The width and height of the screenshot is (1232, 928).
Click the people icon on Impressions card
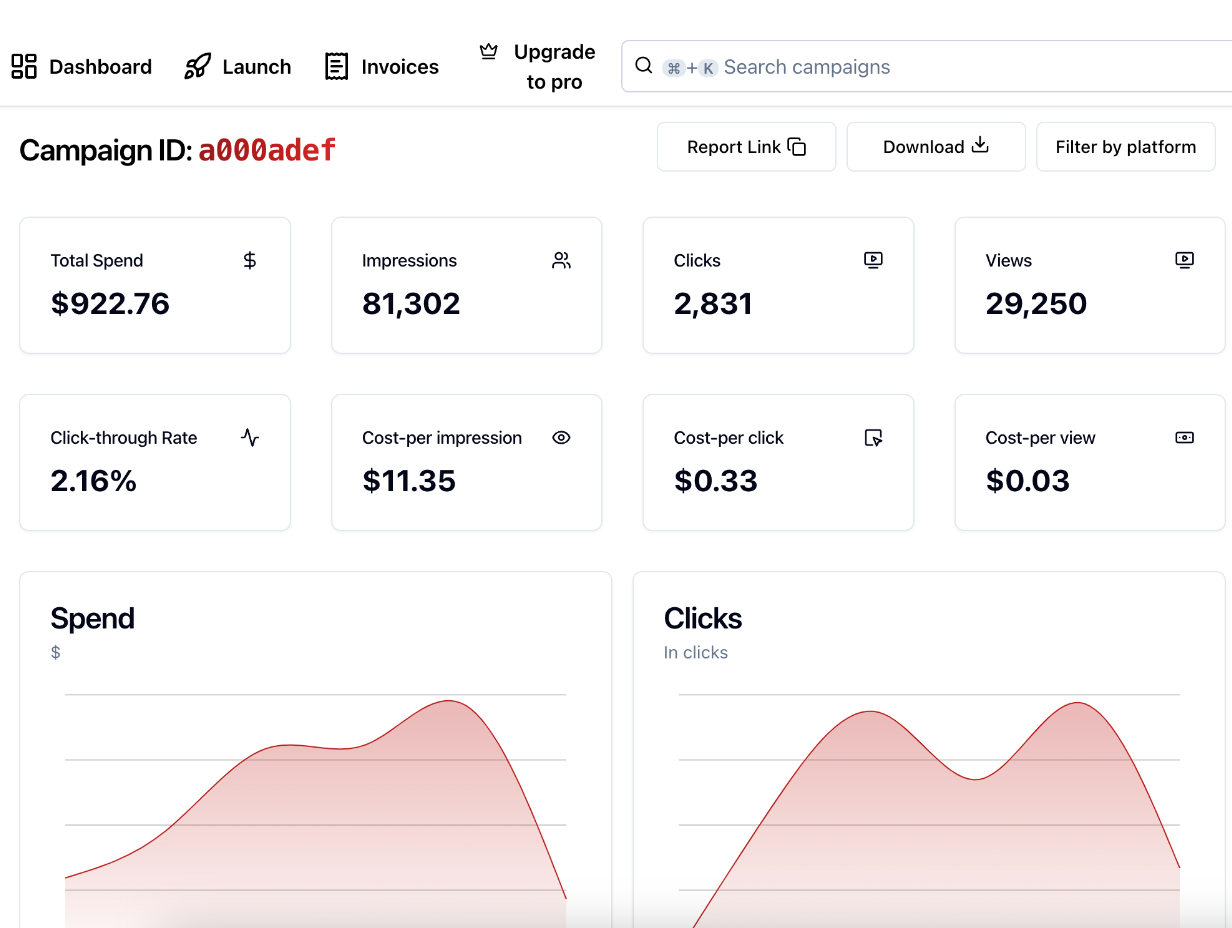coord(561,260)
